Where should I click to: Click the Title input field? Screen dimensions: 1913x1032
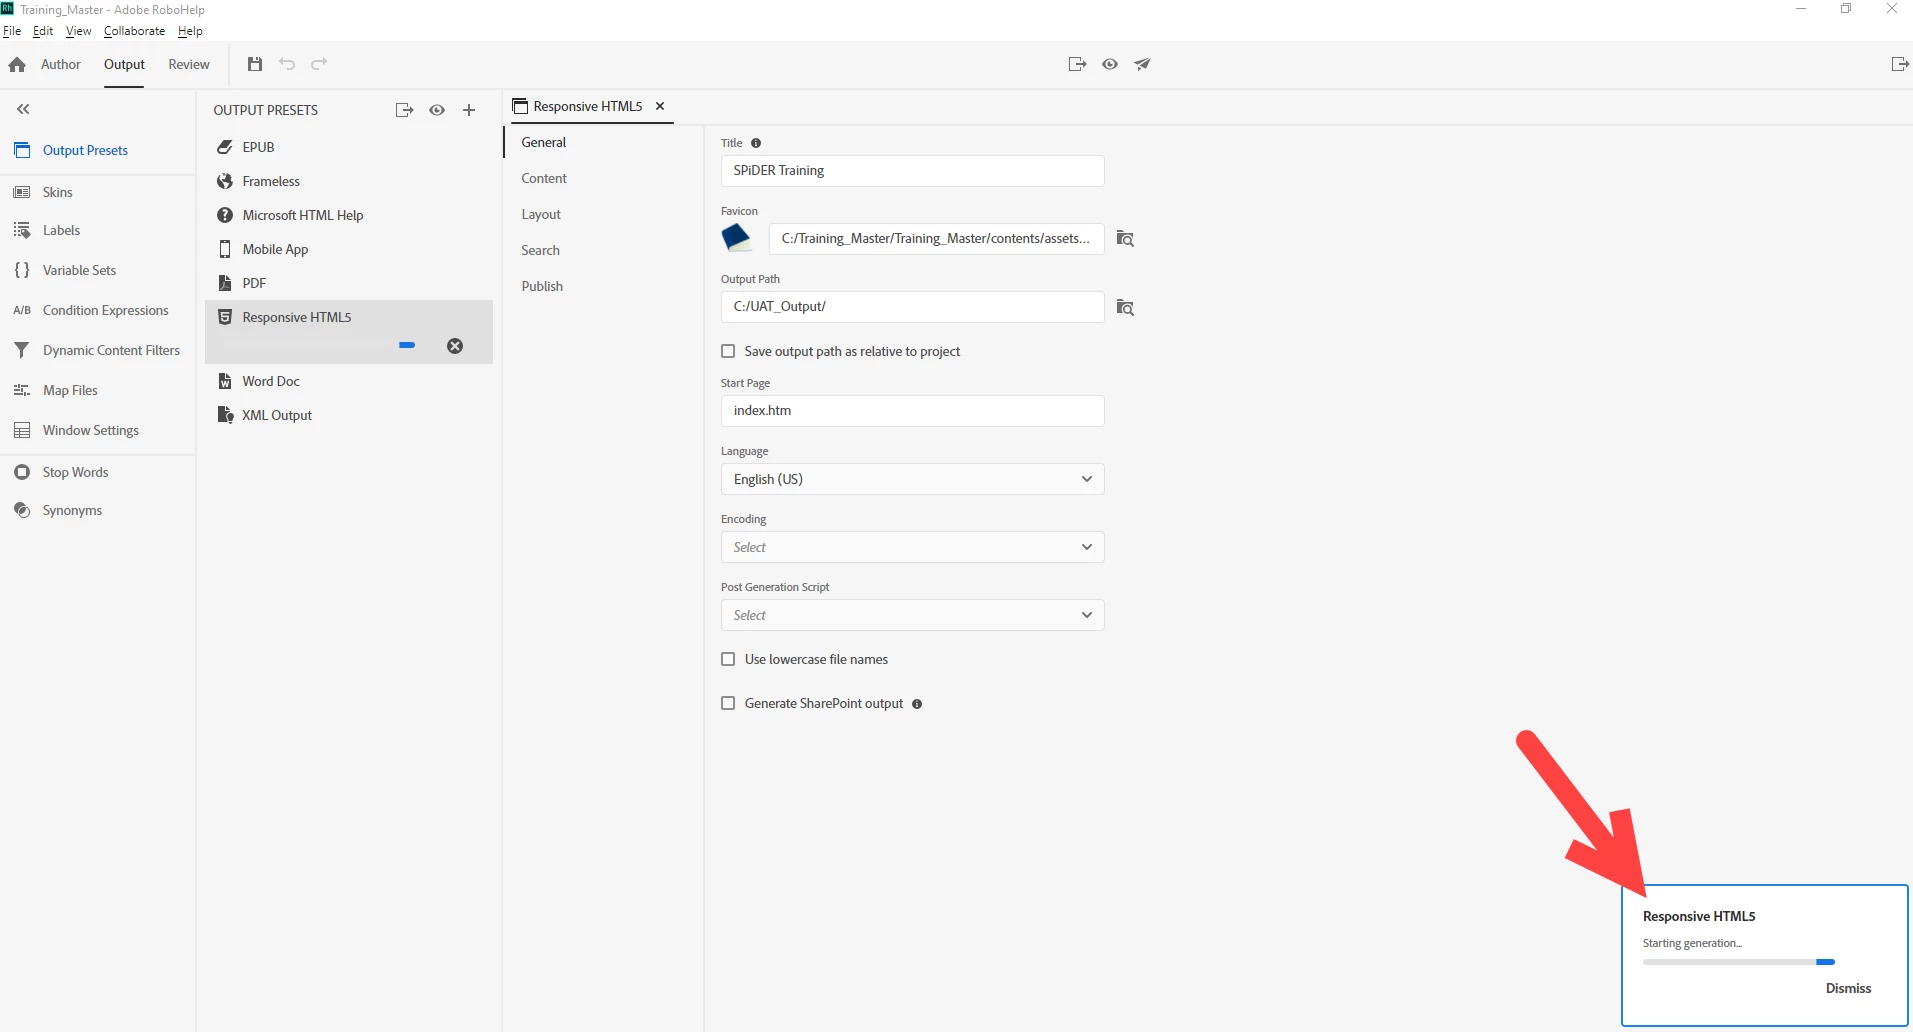pyautogui.click(x=912, y=171)
